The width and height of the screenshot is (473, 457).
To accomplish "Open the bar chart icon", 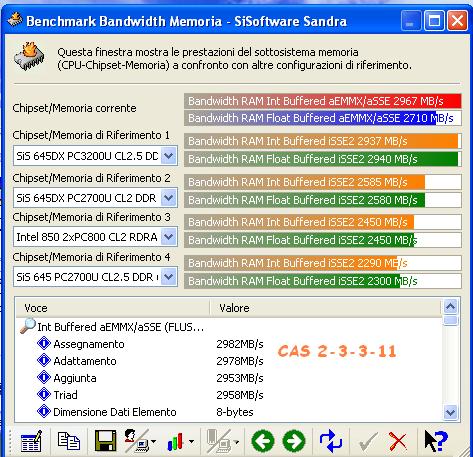I will click(x=176, y=442).
